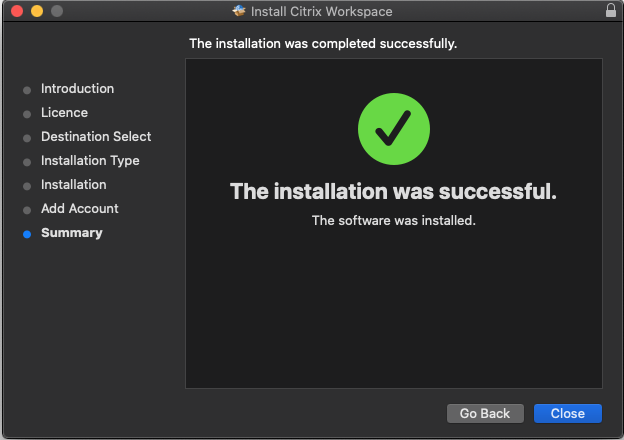
Task: Select the Licence step label
Action: [64, 112]
